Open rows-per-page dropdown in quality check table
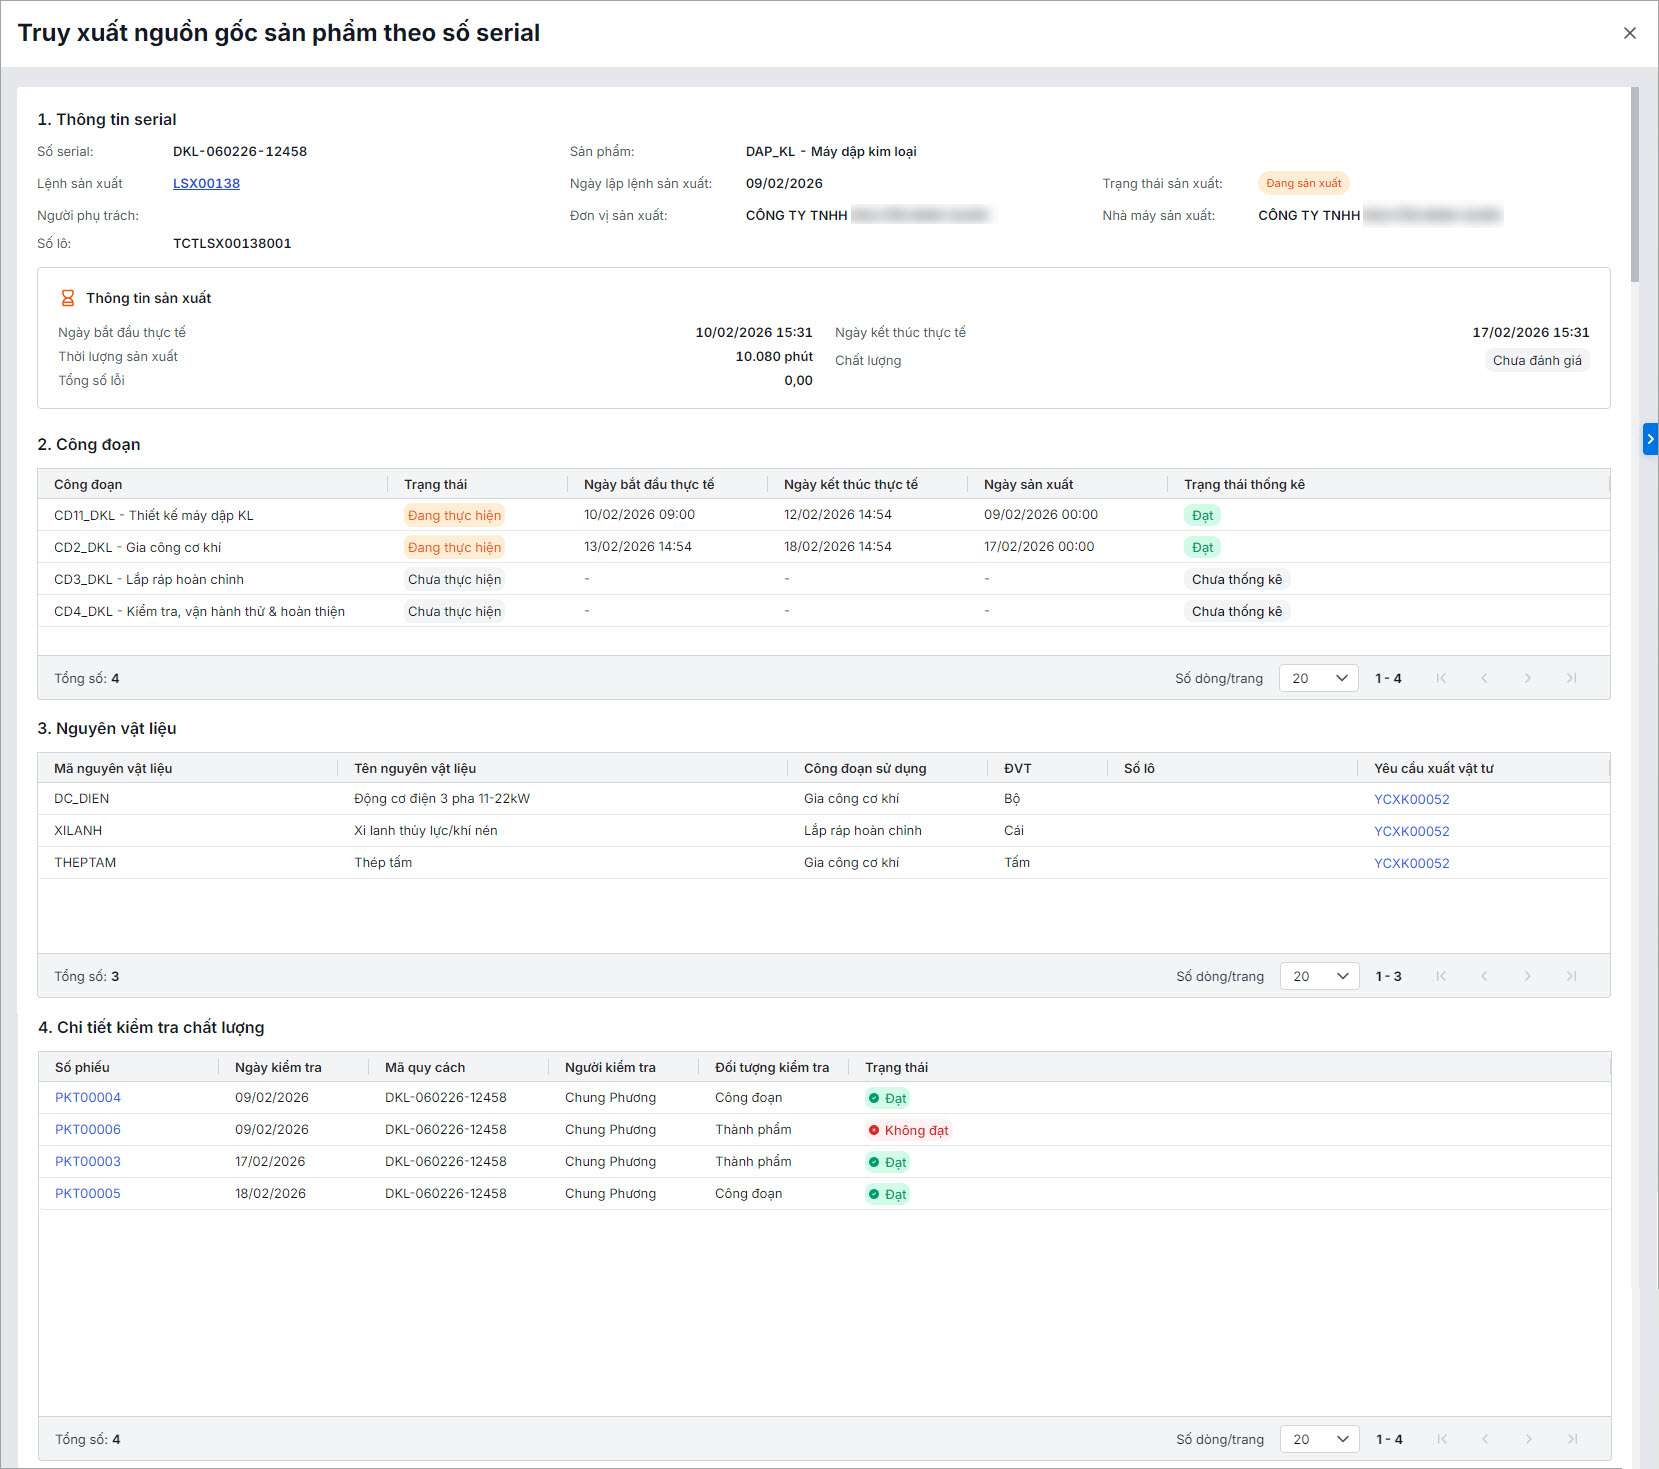 point(1319,1439)
